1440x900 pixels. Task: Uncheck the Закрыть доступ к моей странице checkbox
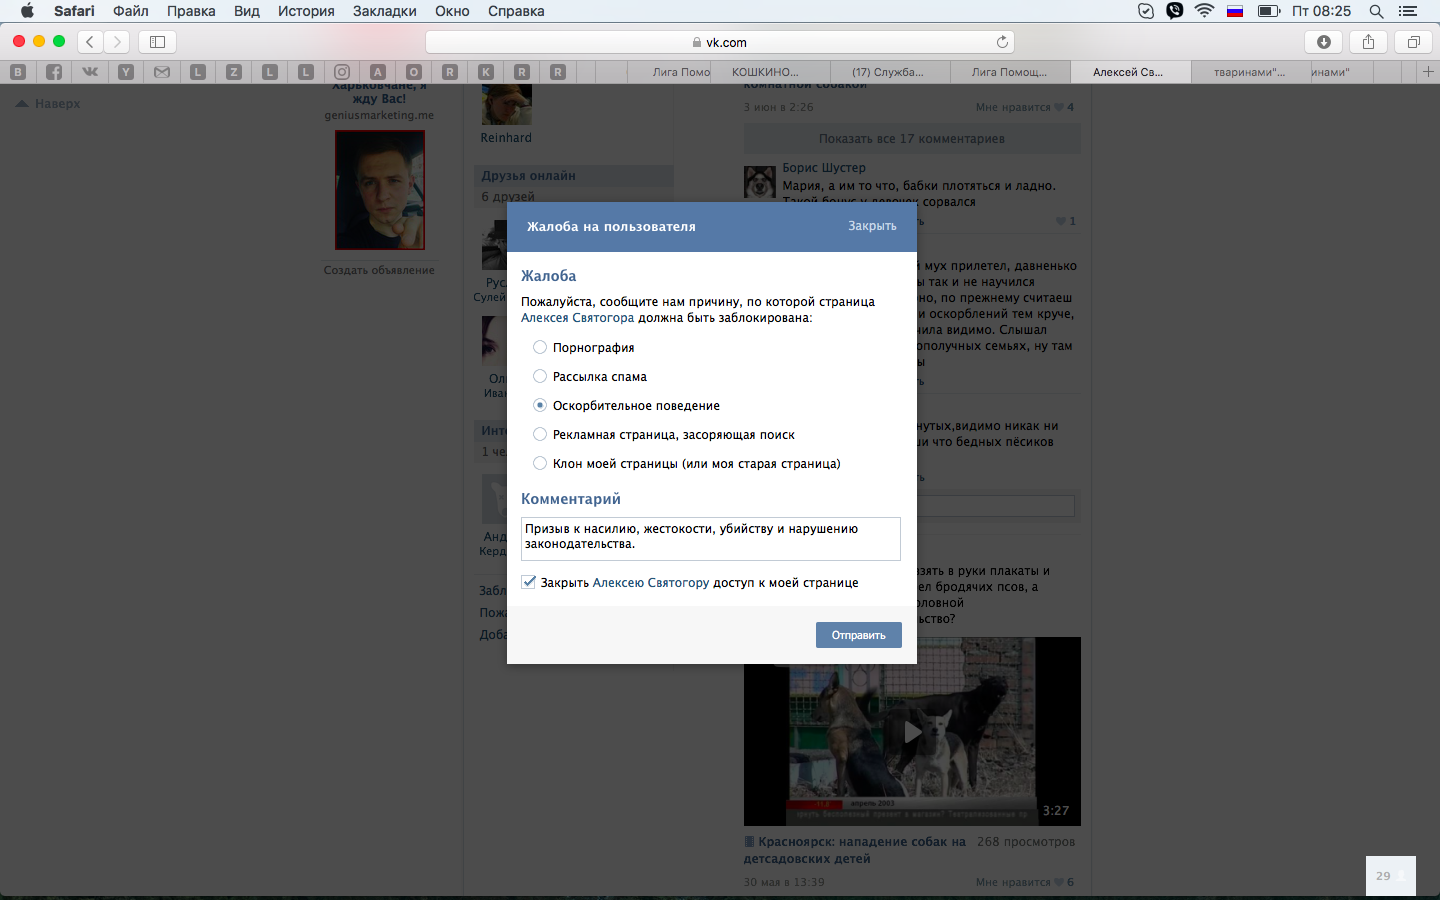529,582
